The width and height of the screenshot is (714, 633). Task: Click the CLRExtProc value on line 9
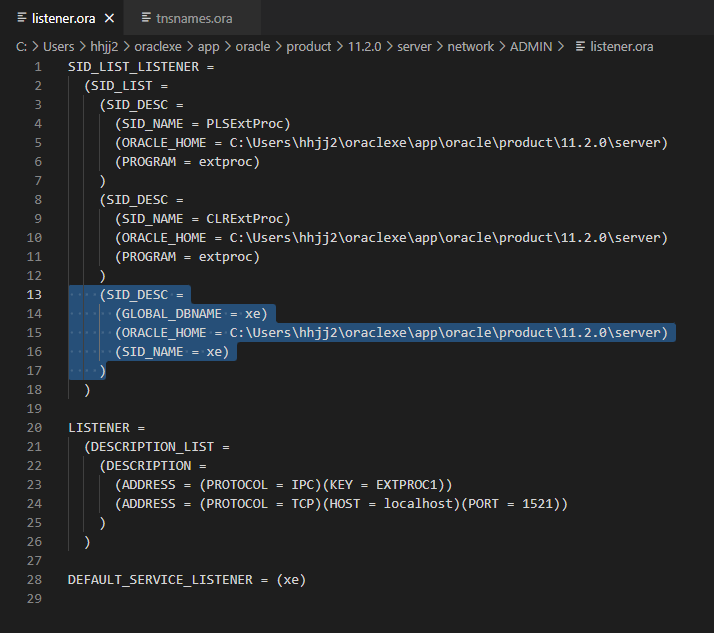click(245, 219)
